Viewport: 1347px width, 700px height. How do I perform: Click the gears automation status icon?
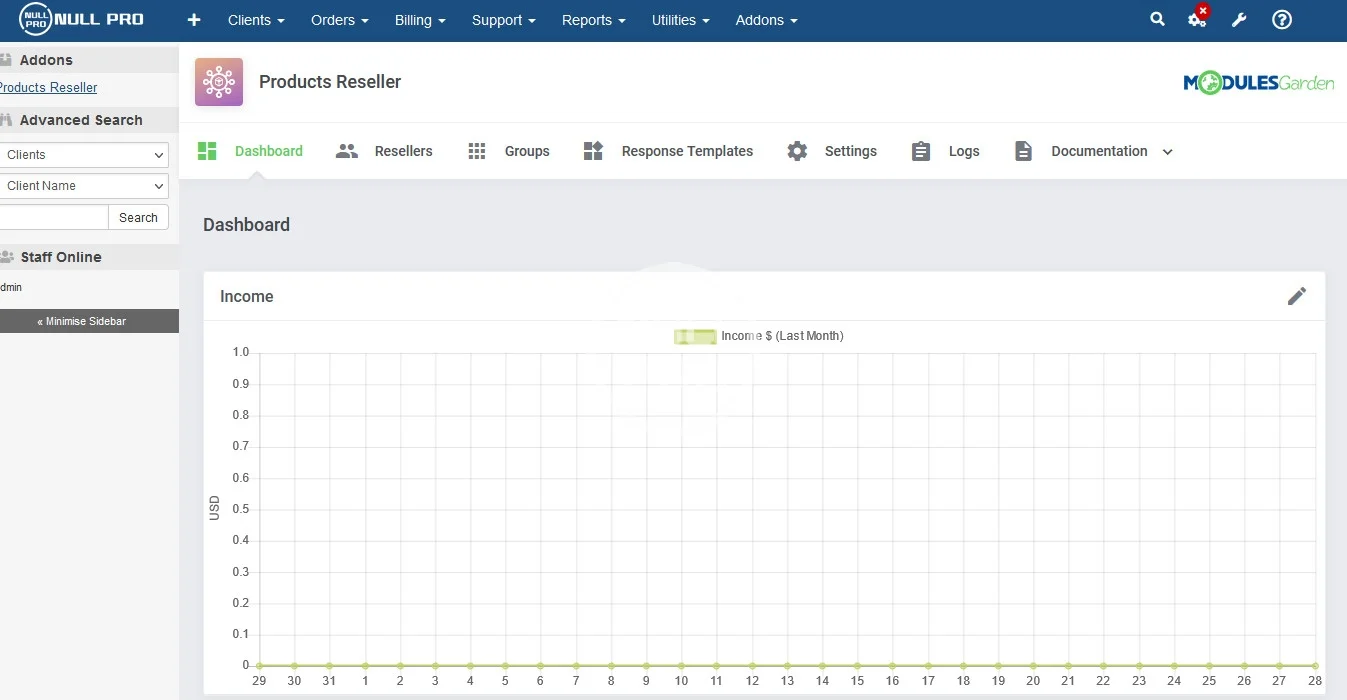tap(1196, 19)
